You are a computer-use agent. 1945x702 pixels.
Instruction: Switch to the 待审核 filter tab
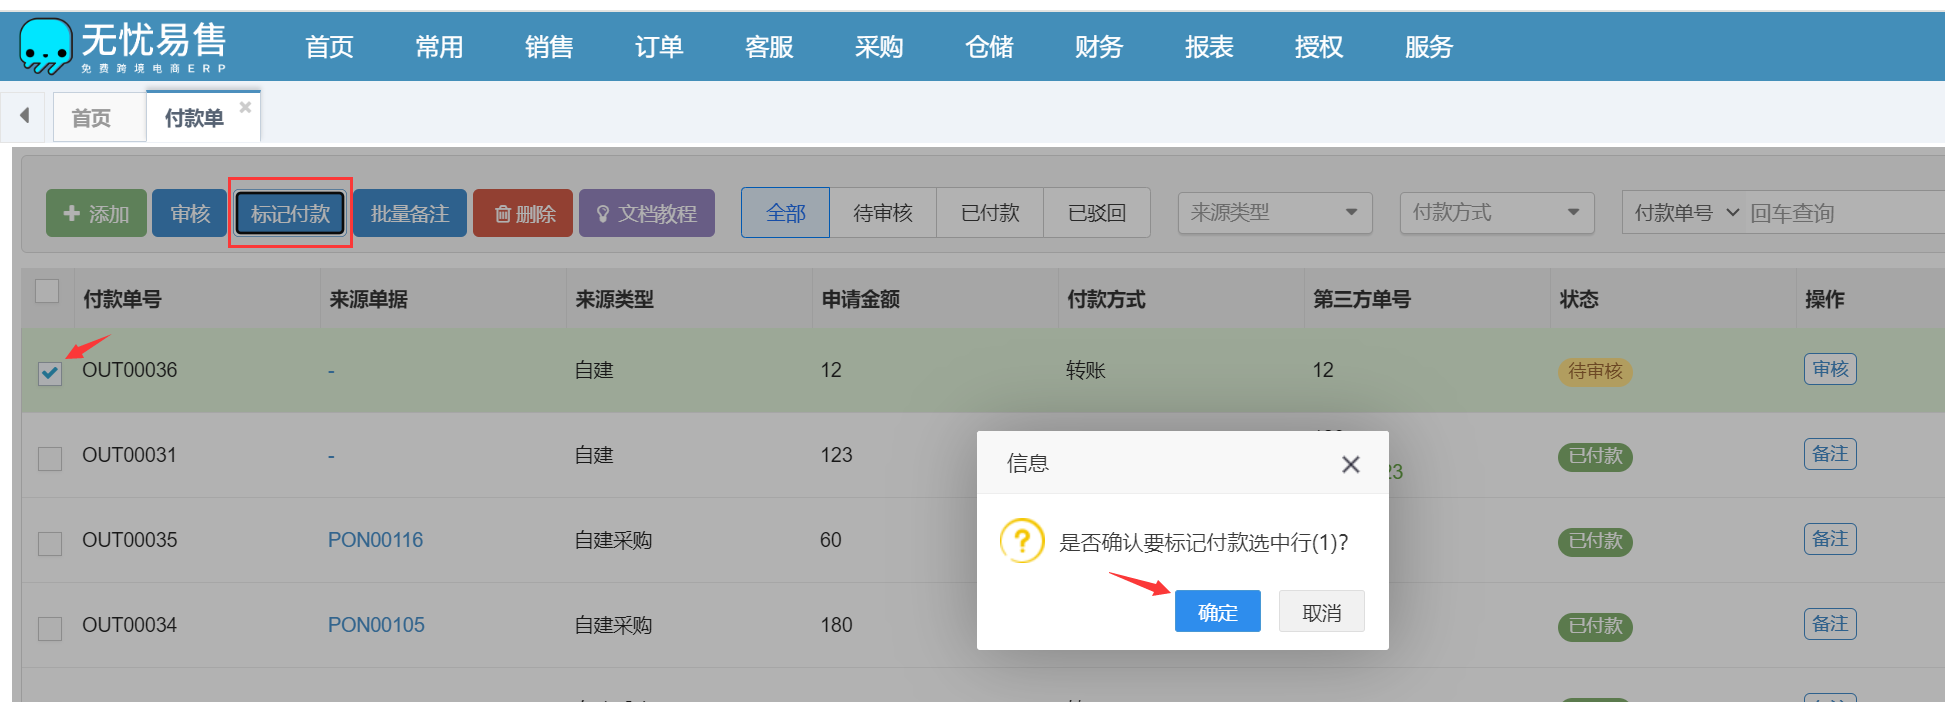(x=882, y=213)
